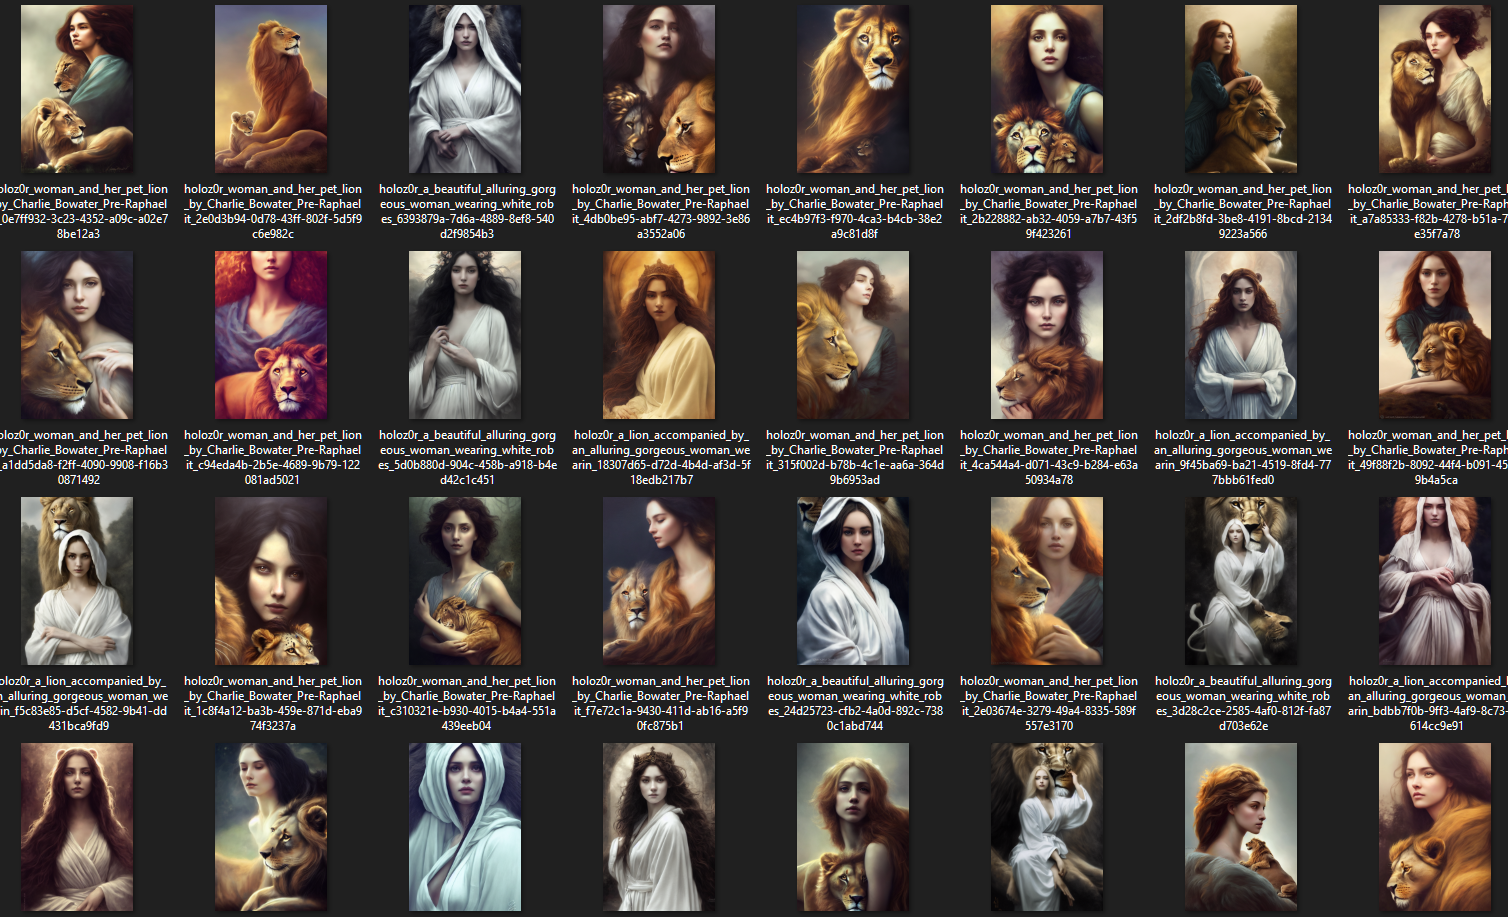The width and height of the screenshot is (1508, 917).
Task: Select the thumbnail for file ending 431bca9fd9
Action: [x=77, y=581]
